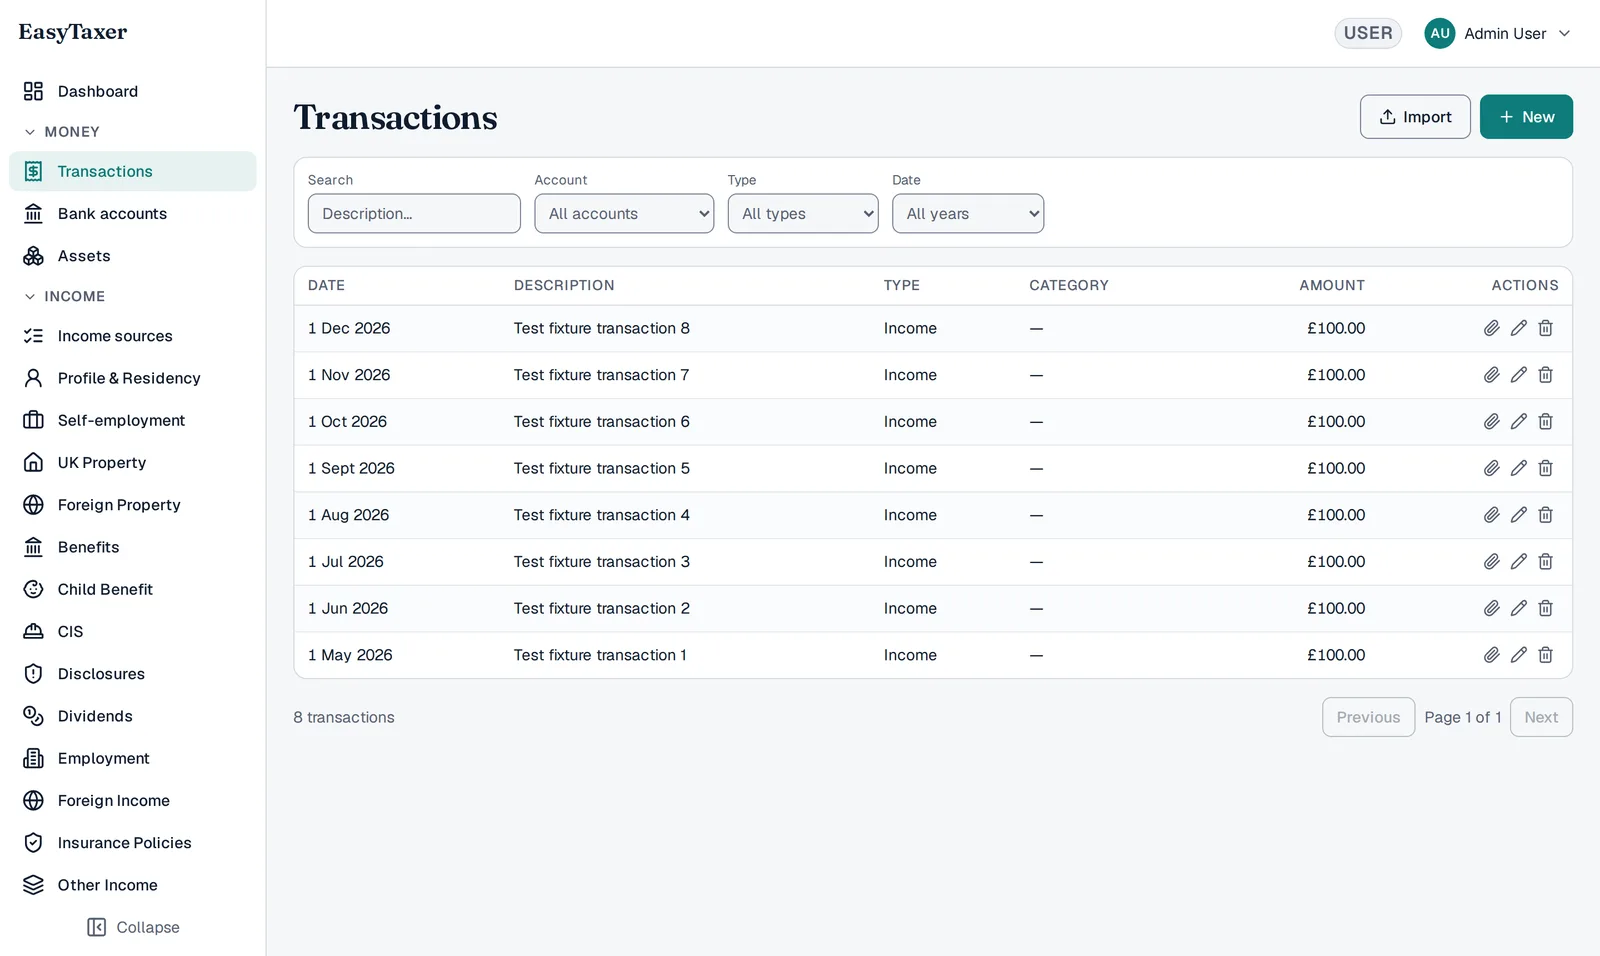Open the All accounts dropdown
Viewport: 1600px width, 956px height.
(624, 214)
